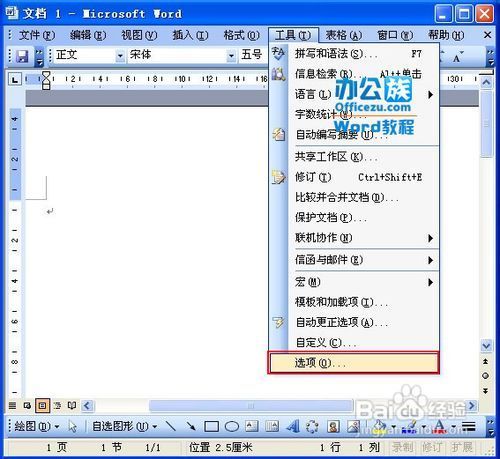Screen dimensions: 500x459
Task: Open 宏(M) submenu
Action: pyautogui.click(x=354, y=282)
